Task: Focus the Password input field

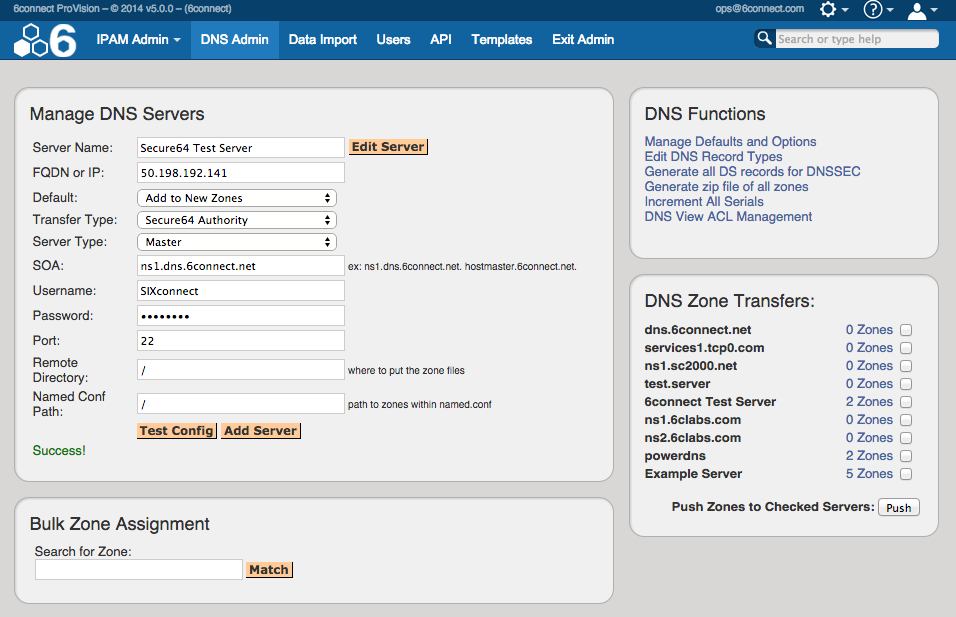Action: tap(241, 316)
